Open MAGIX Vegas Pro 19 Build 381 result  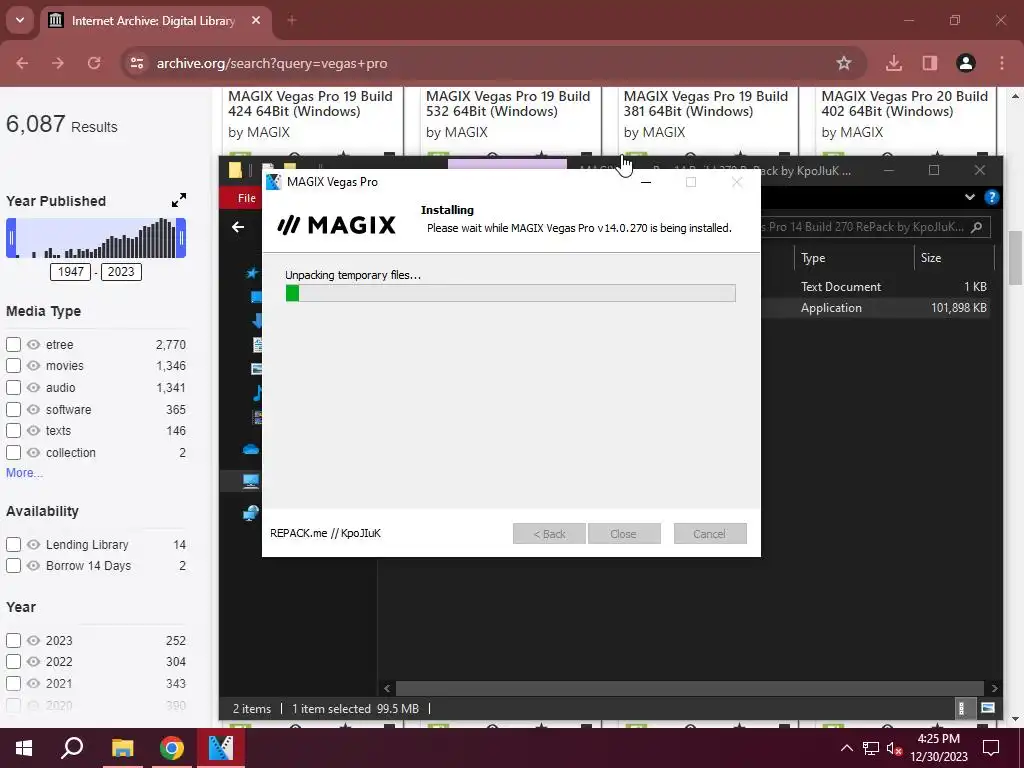point(706,103)
